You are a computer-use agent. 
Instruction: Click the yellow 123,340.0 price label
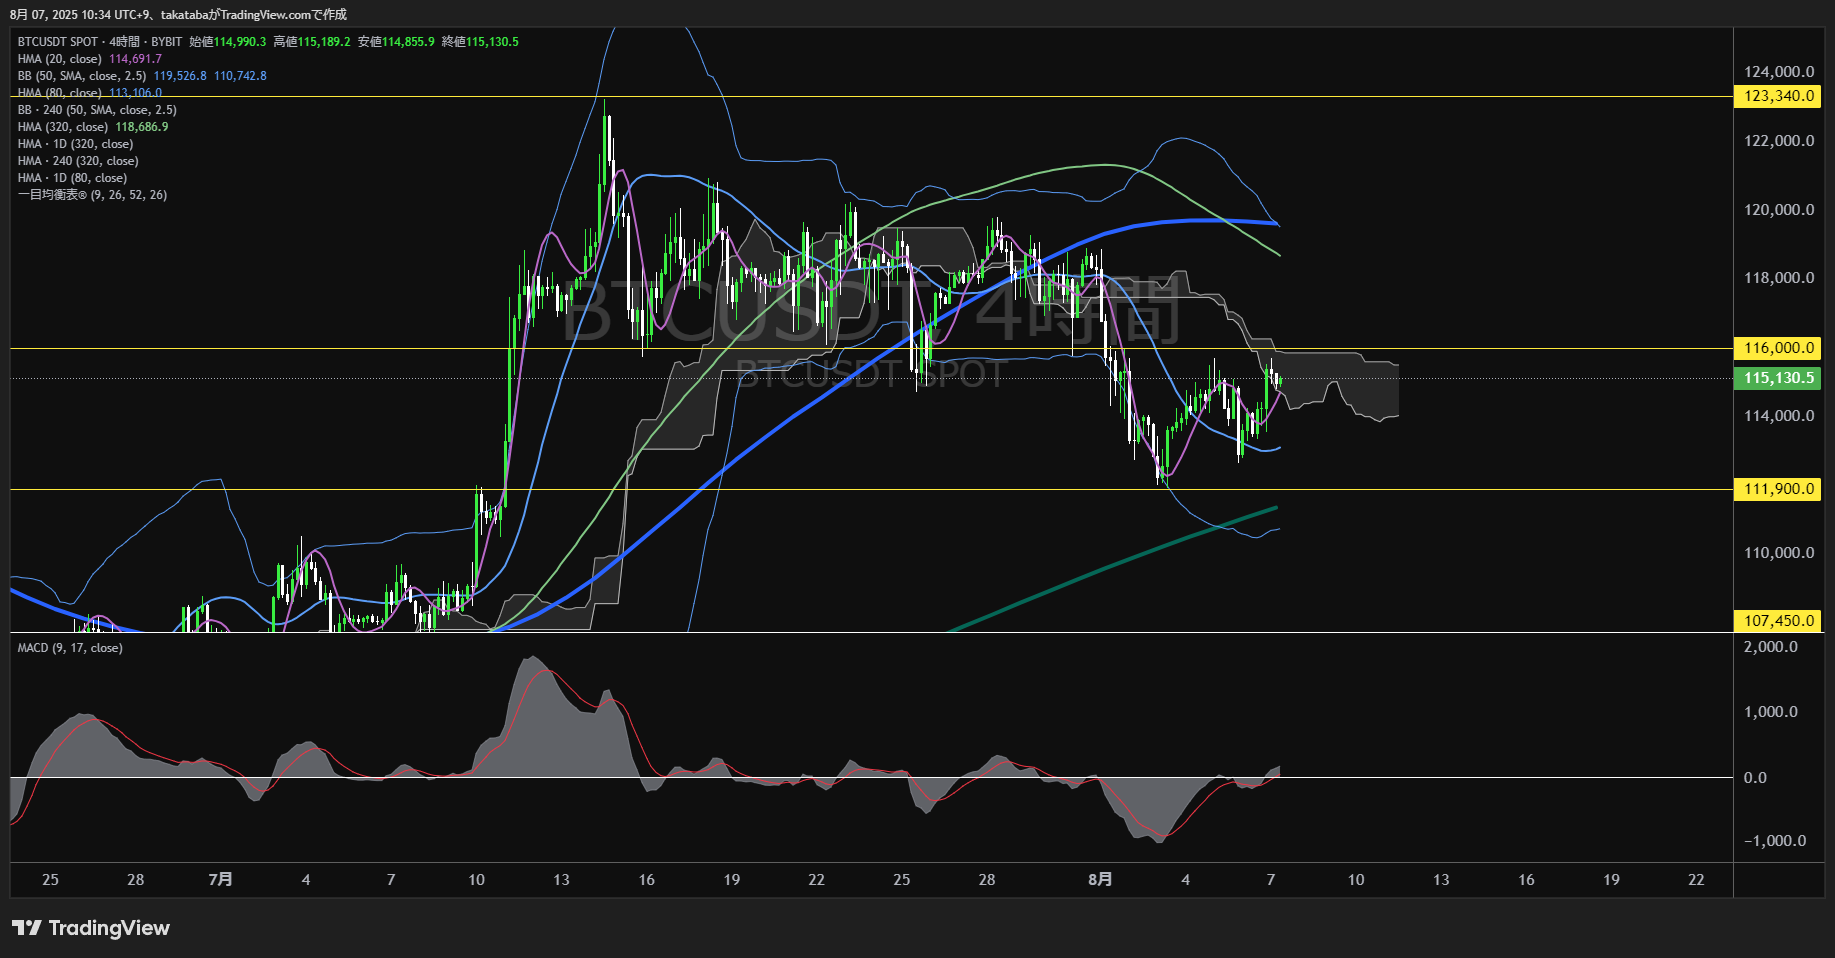1777,96
